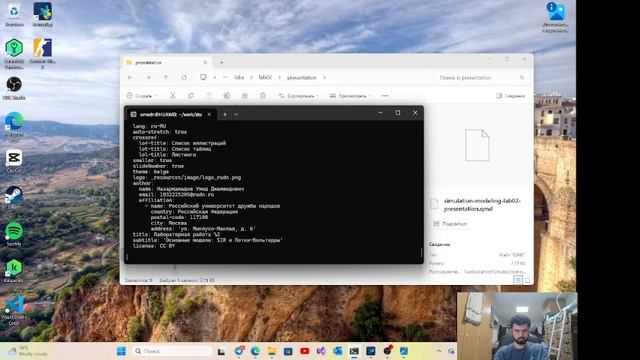Screen dimensions: 640x360
Task: Add a new File Explorer tab
Action: pyautogui.click(x=222, y=62)
